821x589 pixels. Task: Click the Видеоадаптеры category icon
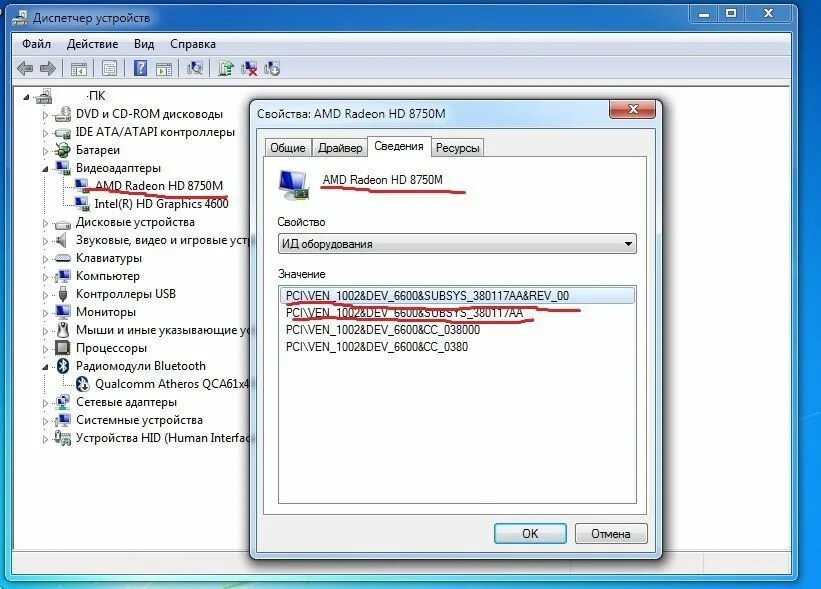pyautogui.click(x=63, y=168)
